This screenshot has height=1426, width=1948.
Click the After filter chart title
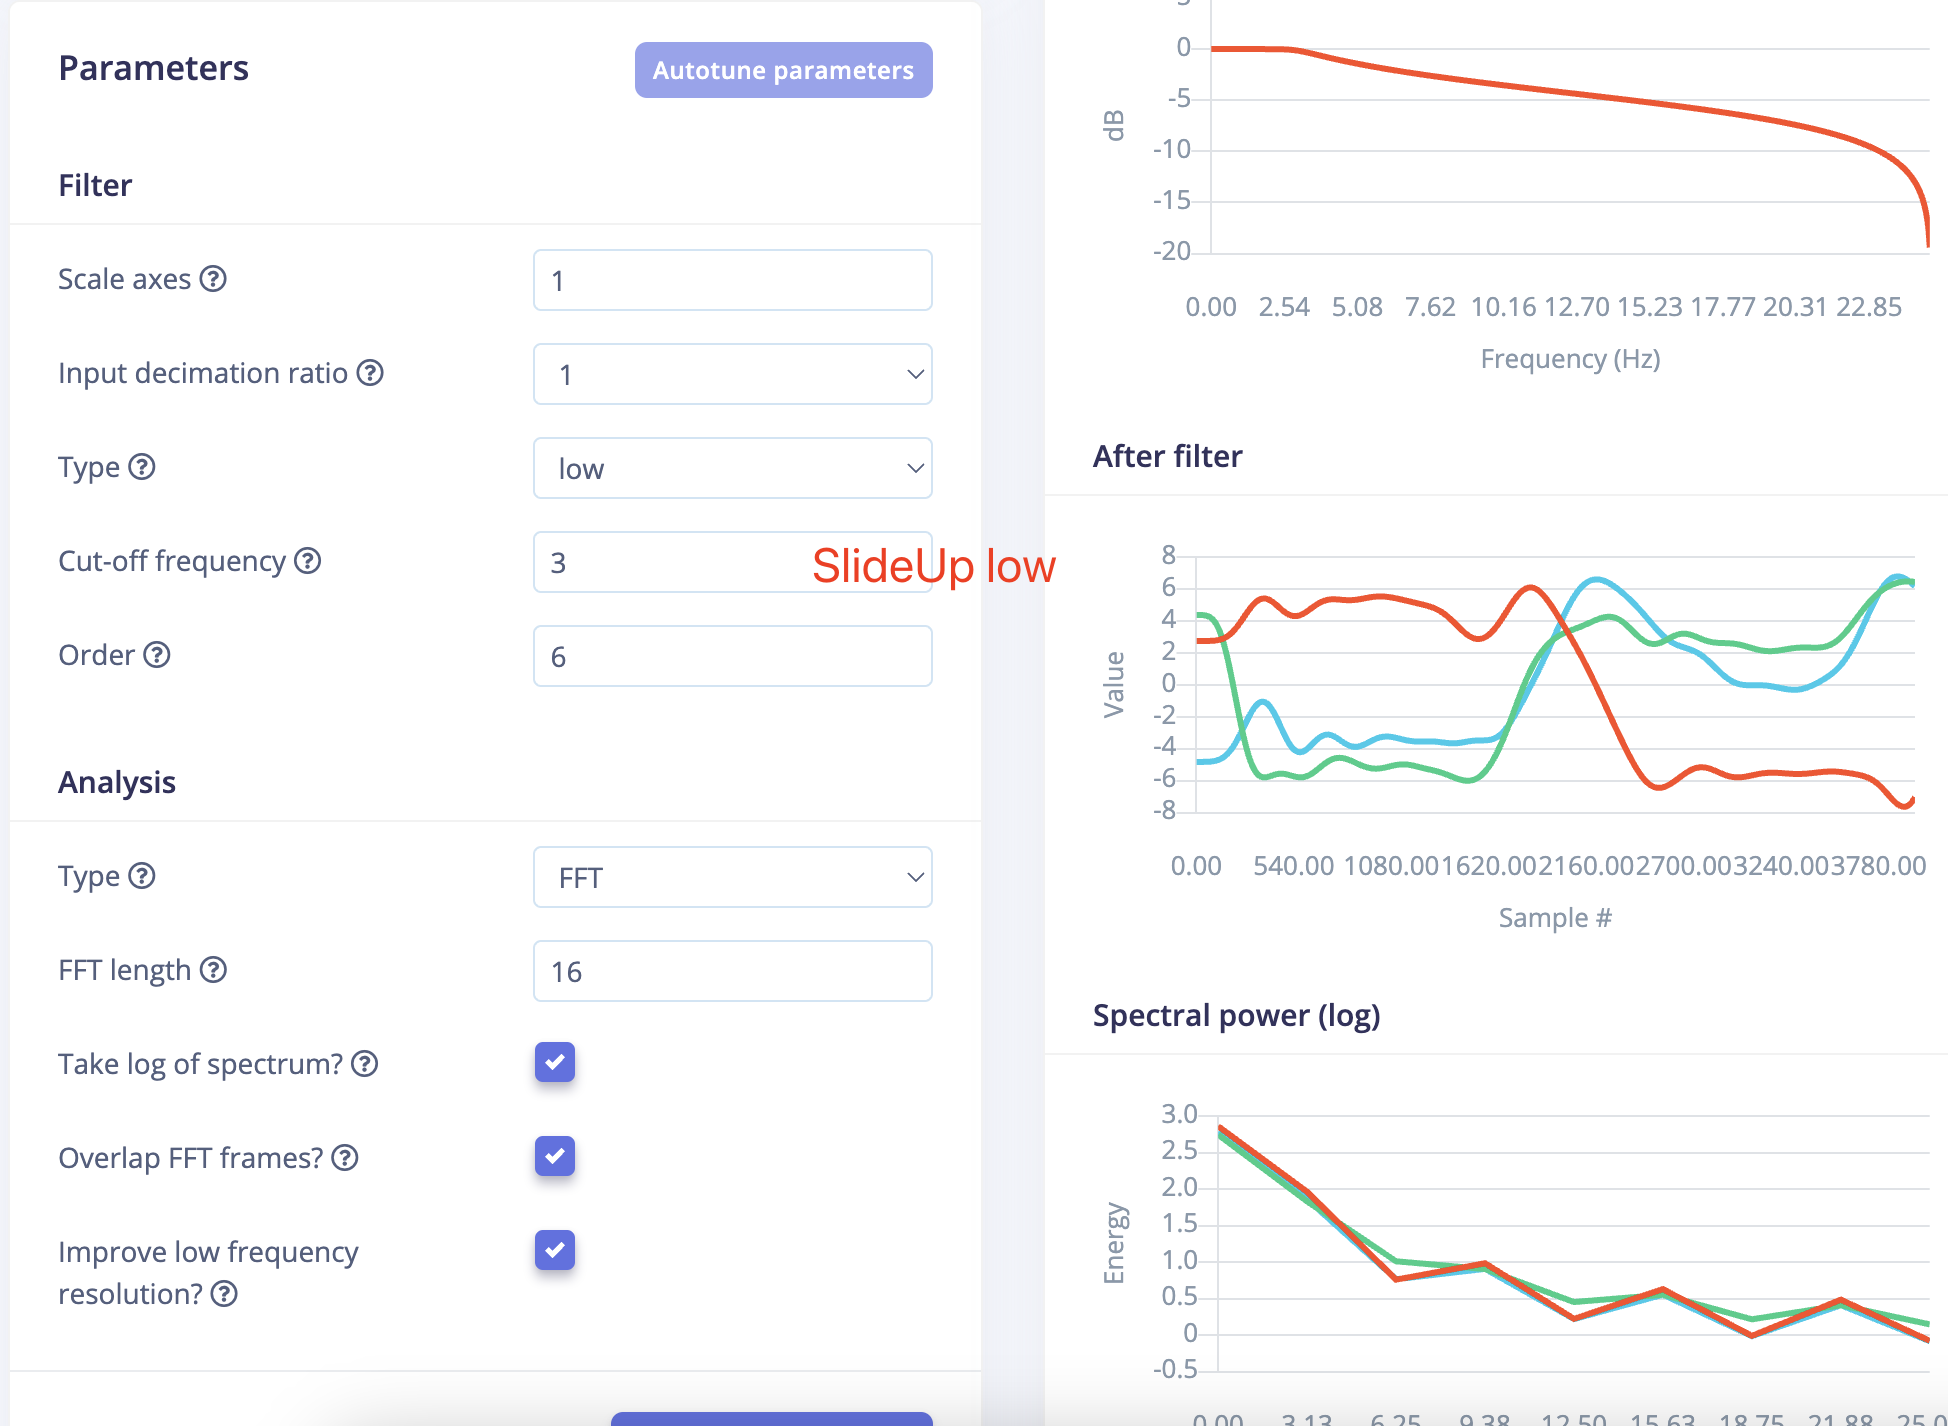(x=1167, y=456)
